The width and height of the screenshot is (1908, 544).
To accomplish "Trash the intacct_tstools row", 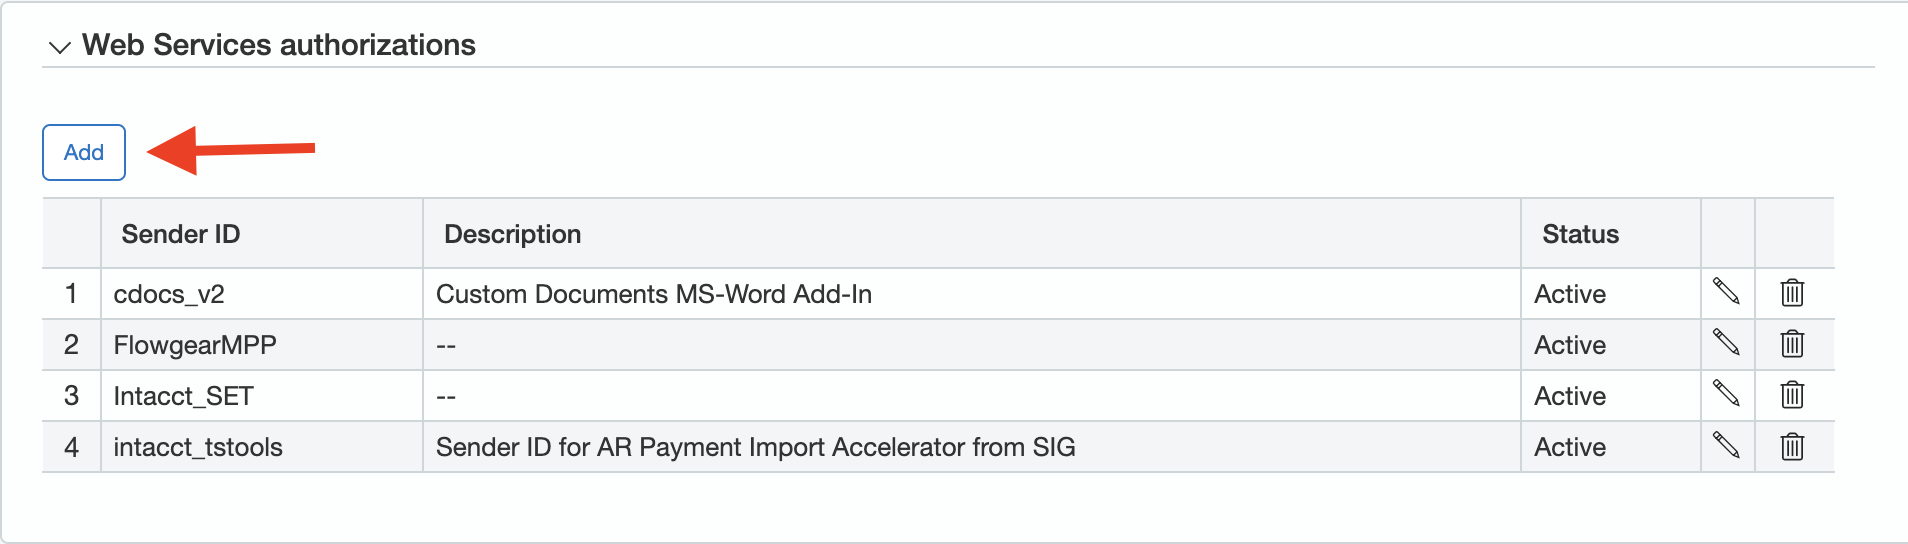I will pyautogui.click(x=1792, y=446).
